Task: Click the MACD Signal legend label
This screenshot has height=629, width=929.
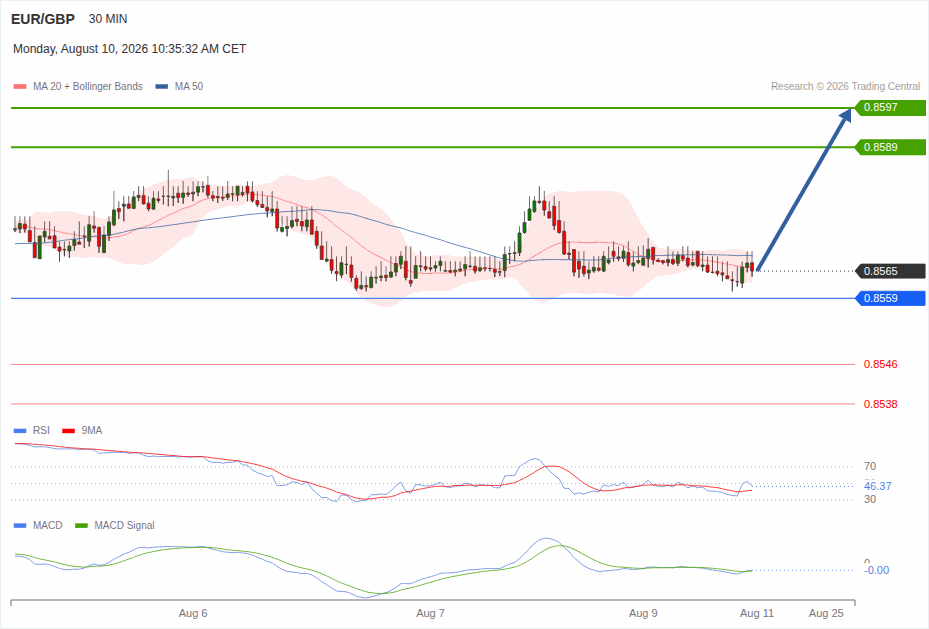Action: click(x=124, y=525)
